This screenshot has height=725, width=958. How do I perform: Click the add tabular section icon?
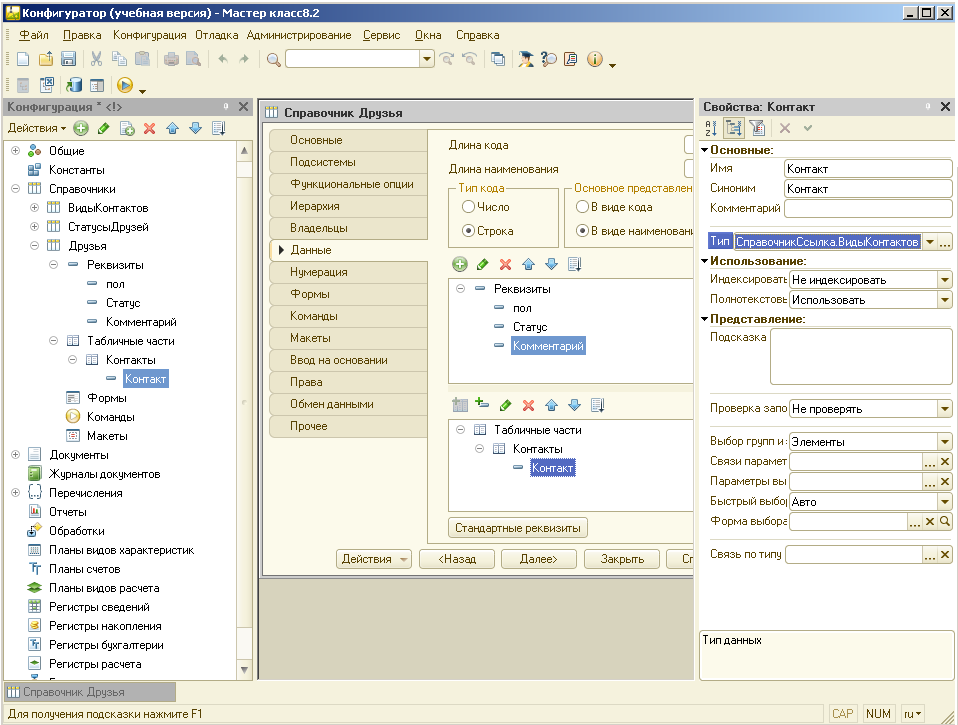(x=460, y=405)
